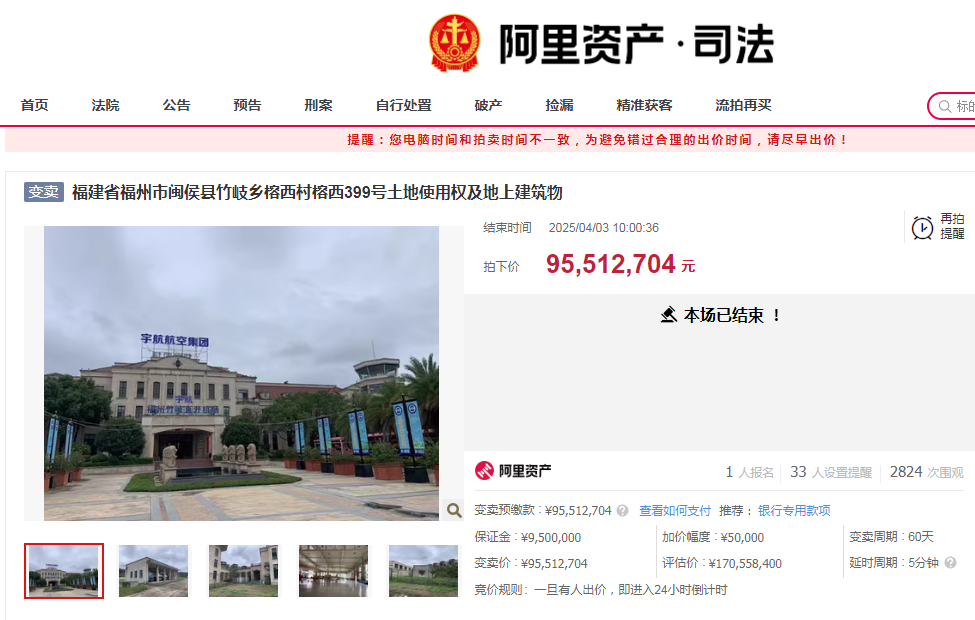
Task: Click the 再拍提醒 reminder button
Action: (951, 226)
